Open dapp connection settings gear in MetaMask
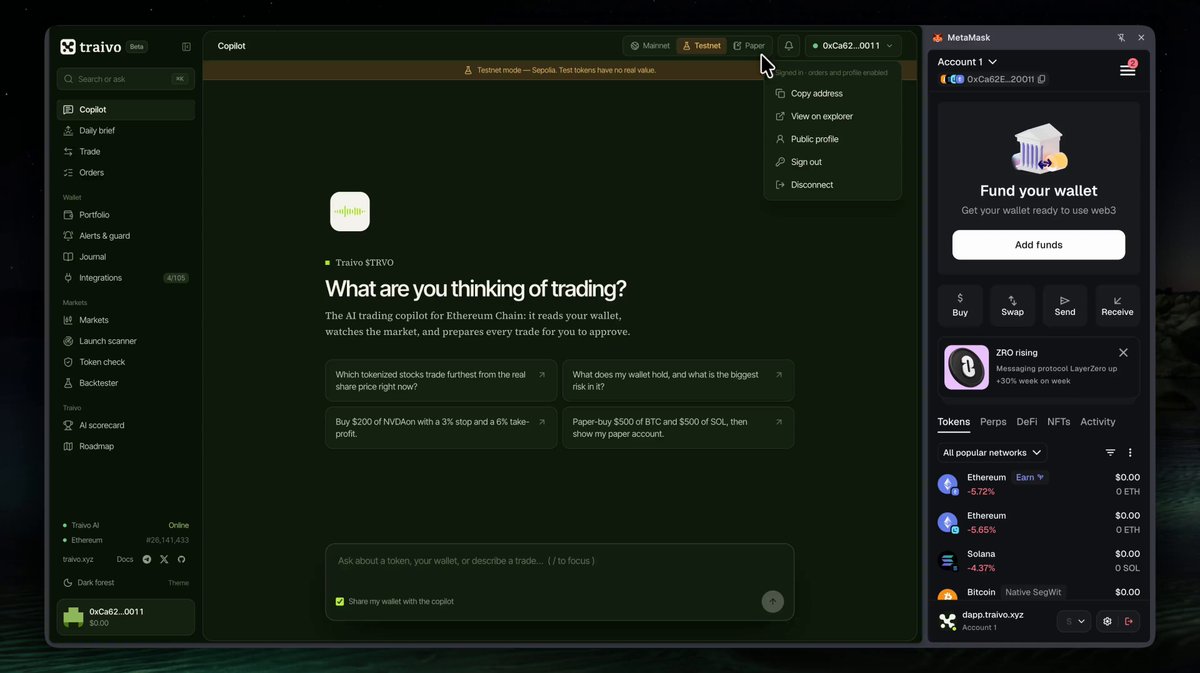 1107,621
